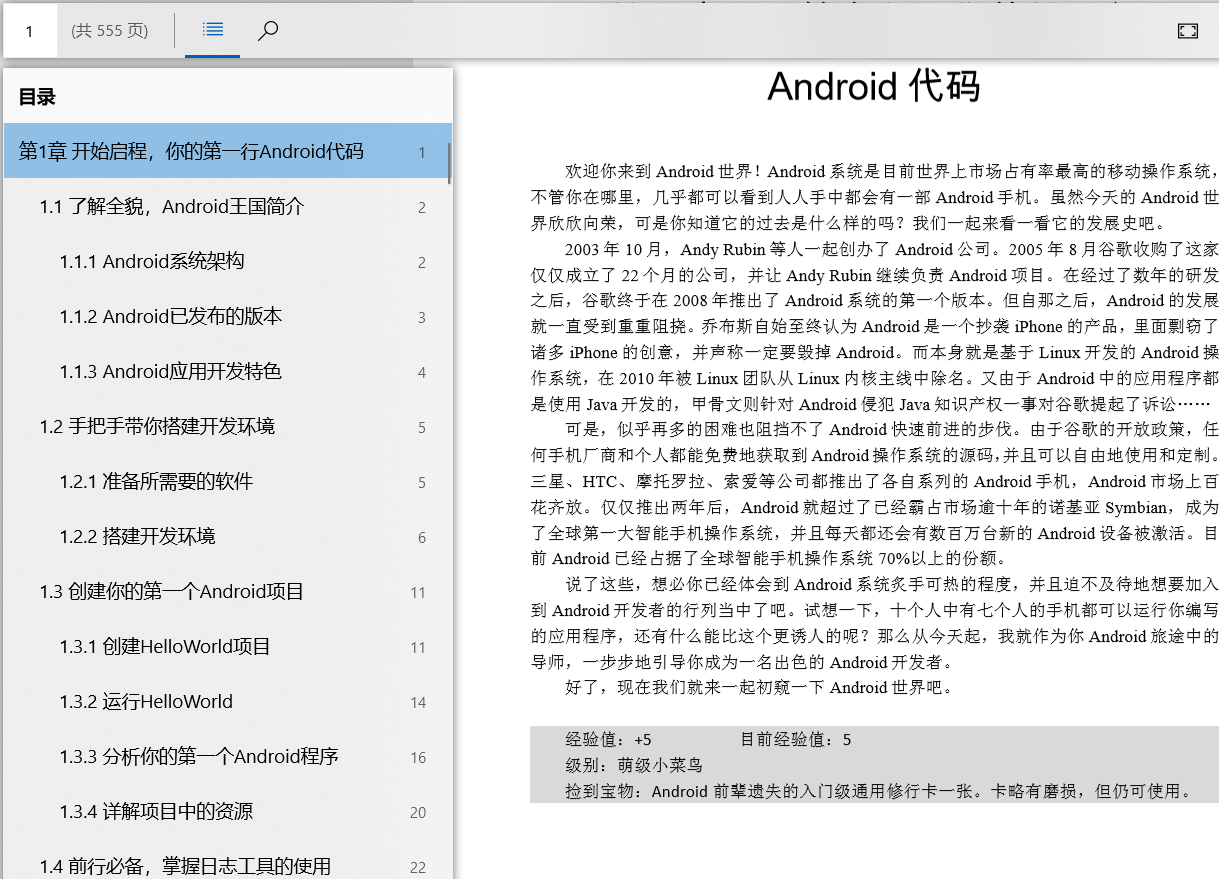Viewport: 1219px width, 879px height.
Task: Jump to 1.1.1 Android系统架构
Action: click(228, 262)
